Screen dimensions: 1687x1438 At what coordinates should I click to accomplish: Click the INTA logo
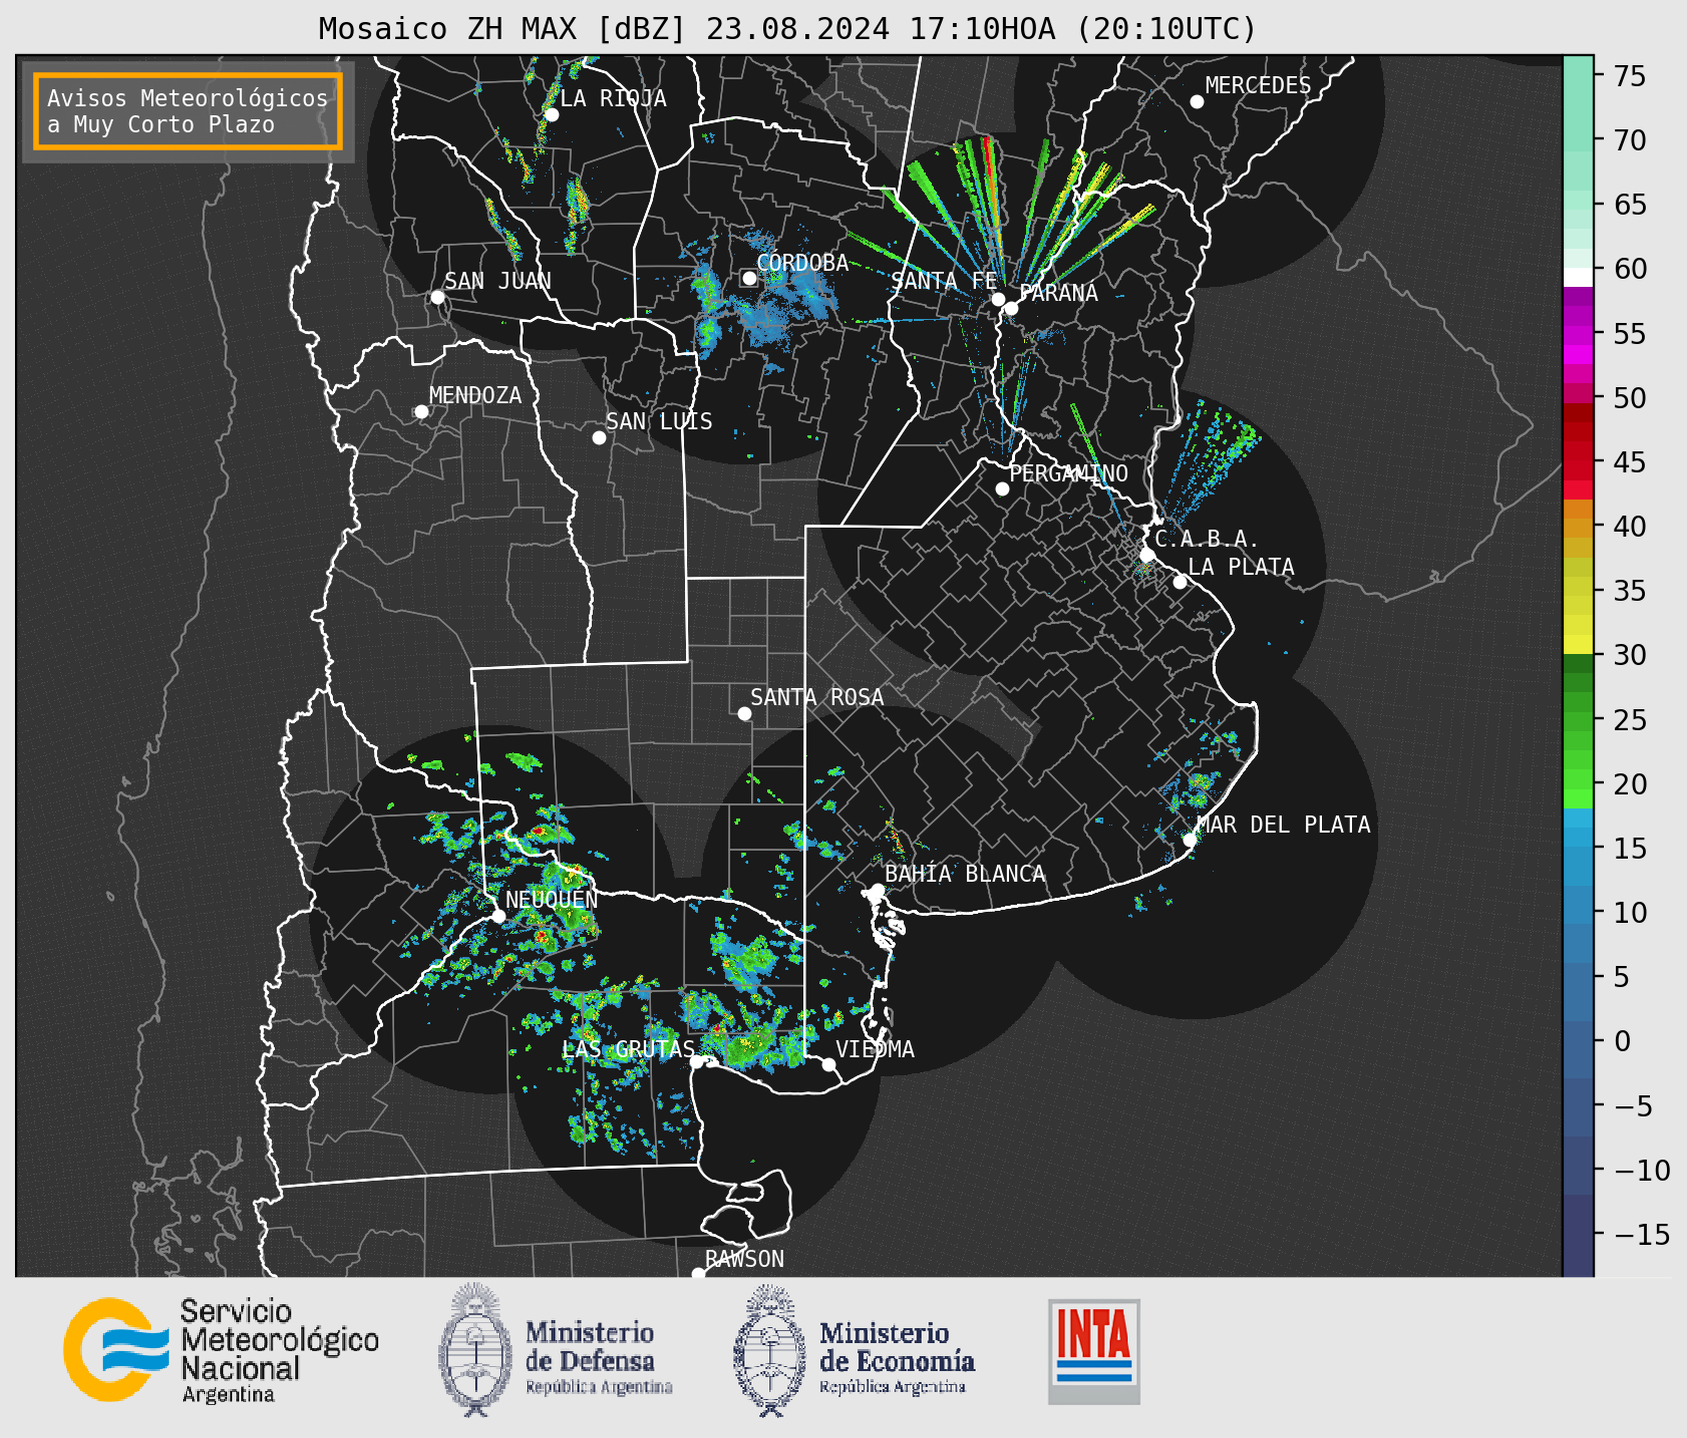pyautogui.click(x=1094, y=1351)
